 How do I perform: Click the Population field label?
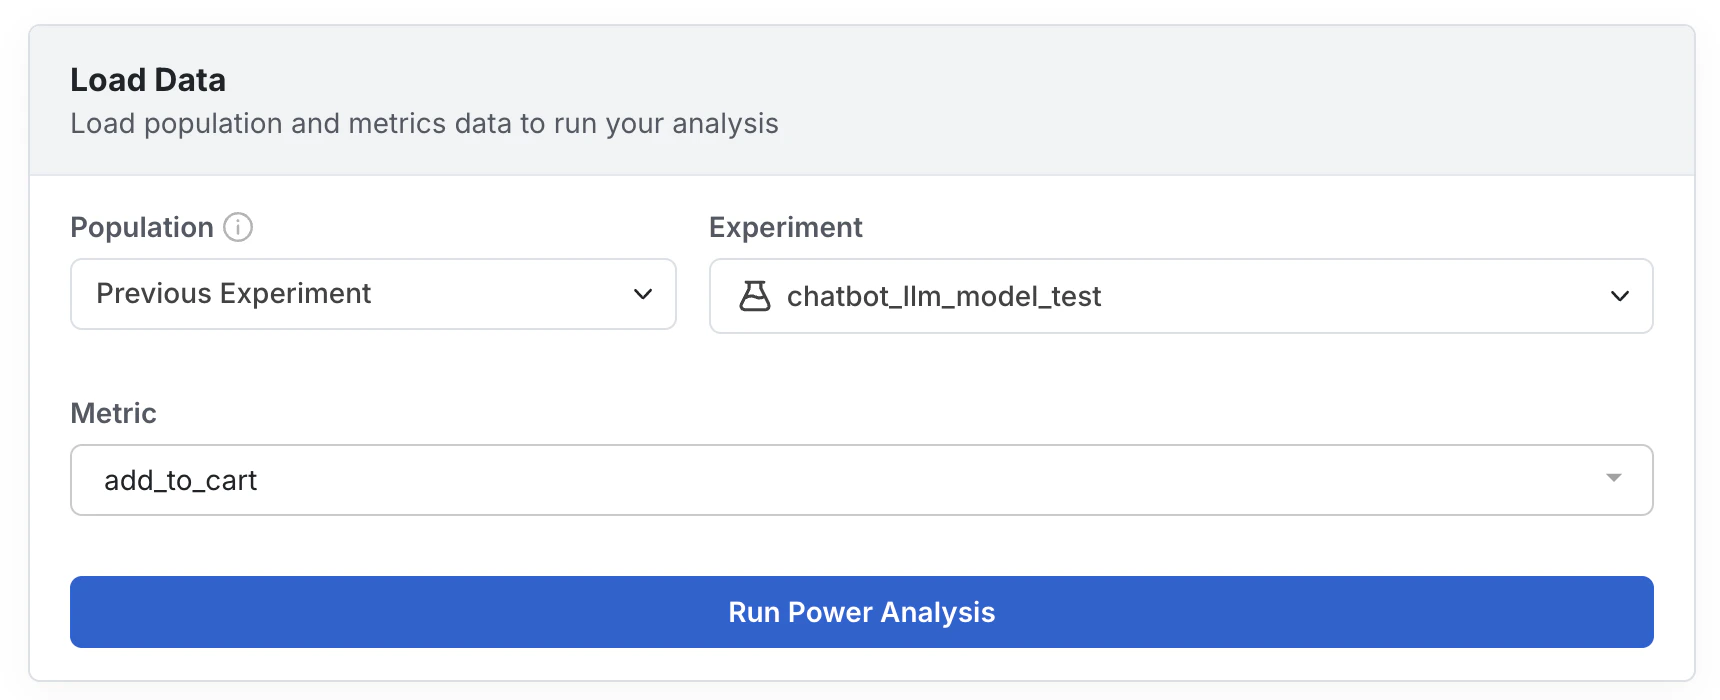143,228
